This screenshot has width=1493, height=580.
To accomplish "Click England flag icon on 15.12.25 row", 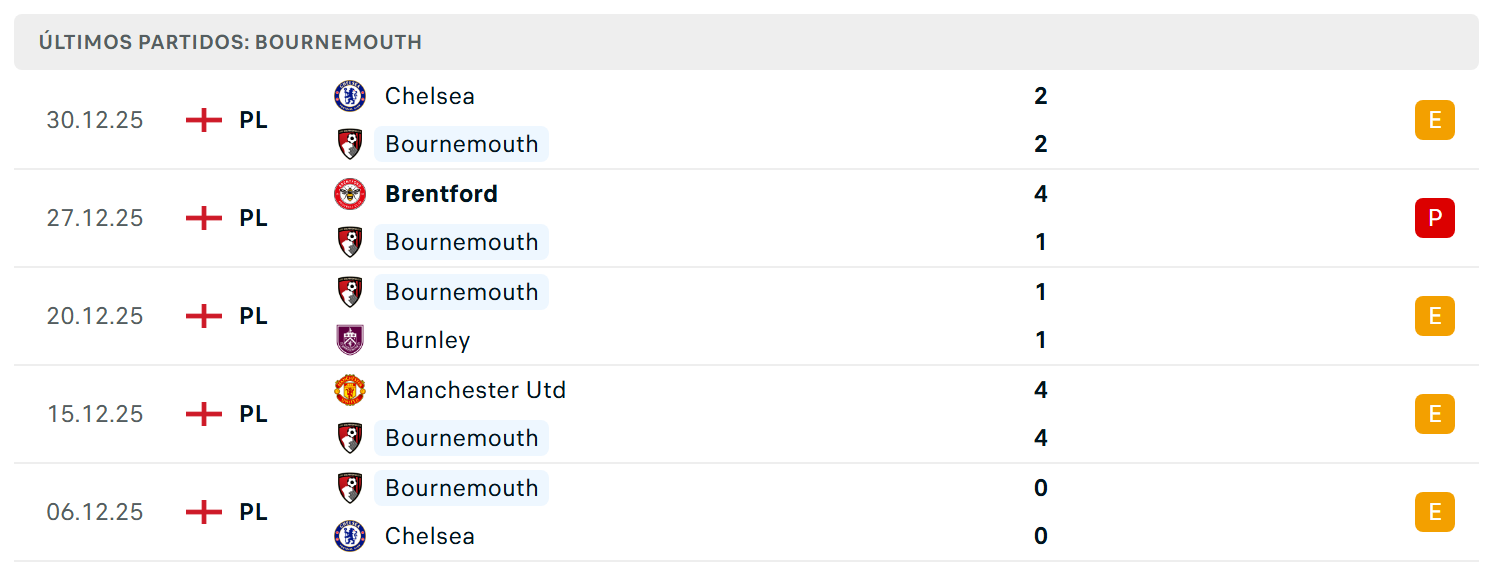I will coord(204,414).
